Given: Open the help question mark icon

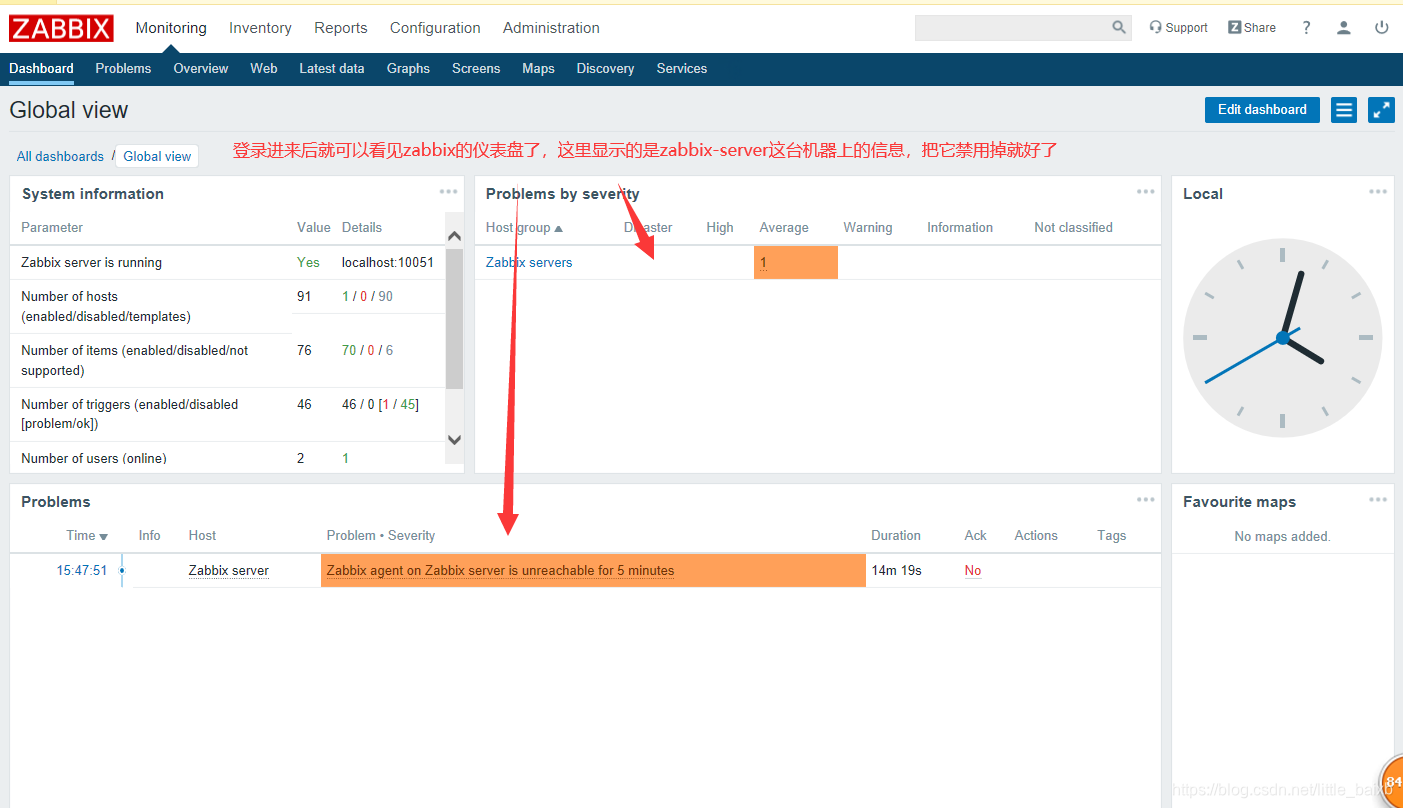Looking at the screenshot, I should point(1306,28).
